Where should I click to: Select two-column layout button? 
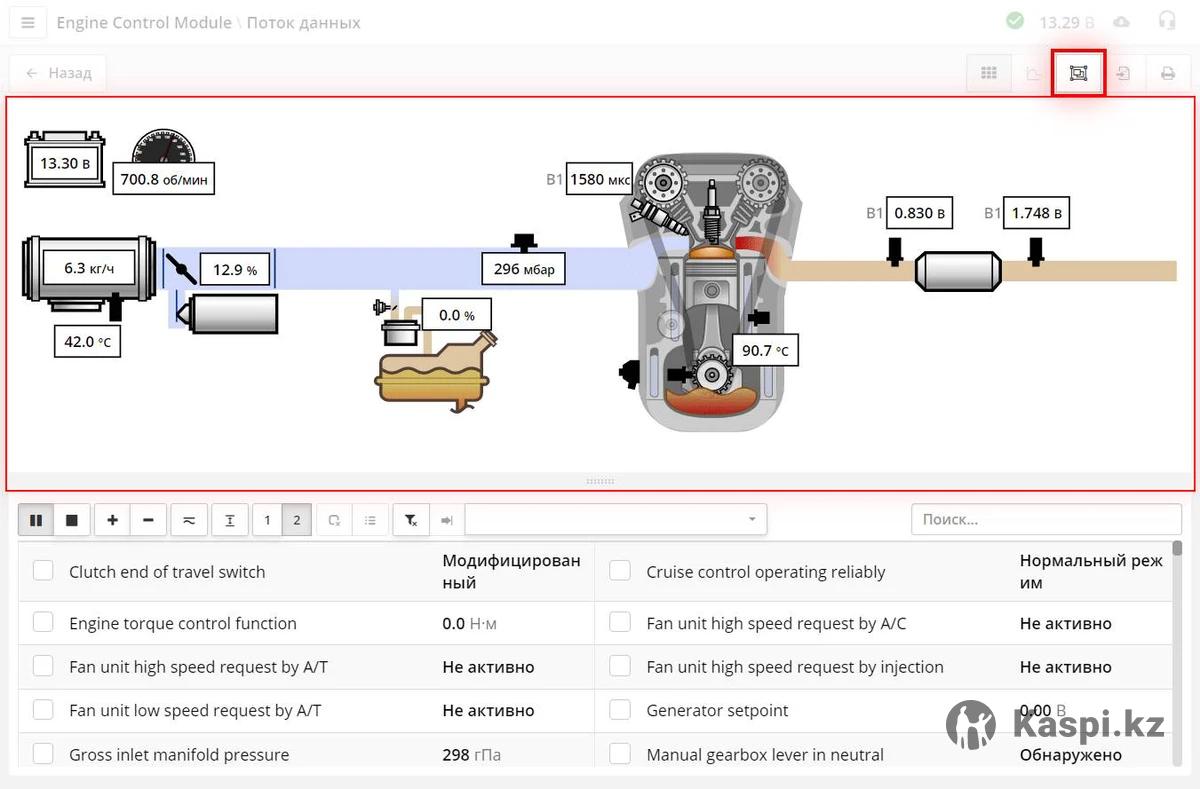[x=296, y=520]
